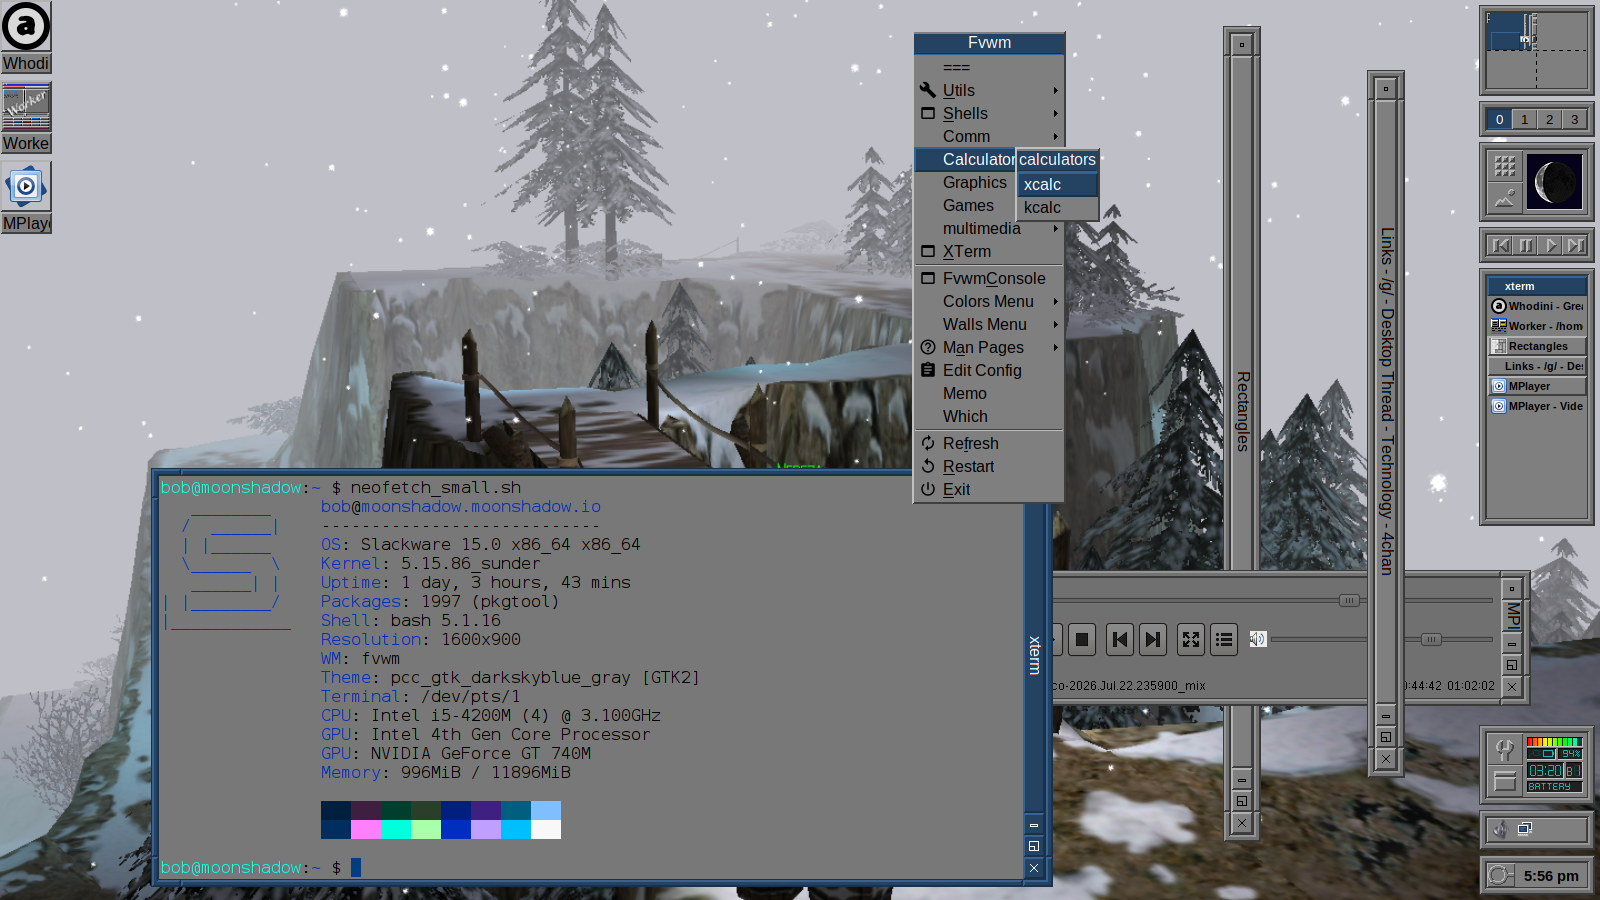Viewport: 1600px width, 900px height.
Task: Select Rectangles in the window list
Action: pos(1537,346)
